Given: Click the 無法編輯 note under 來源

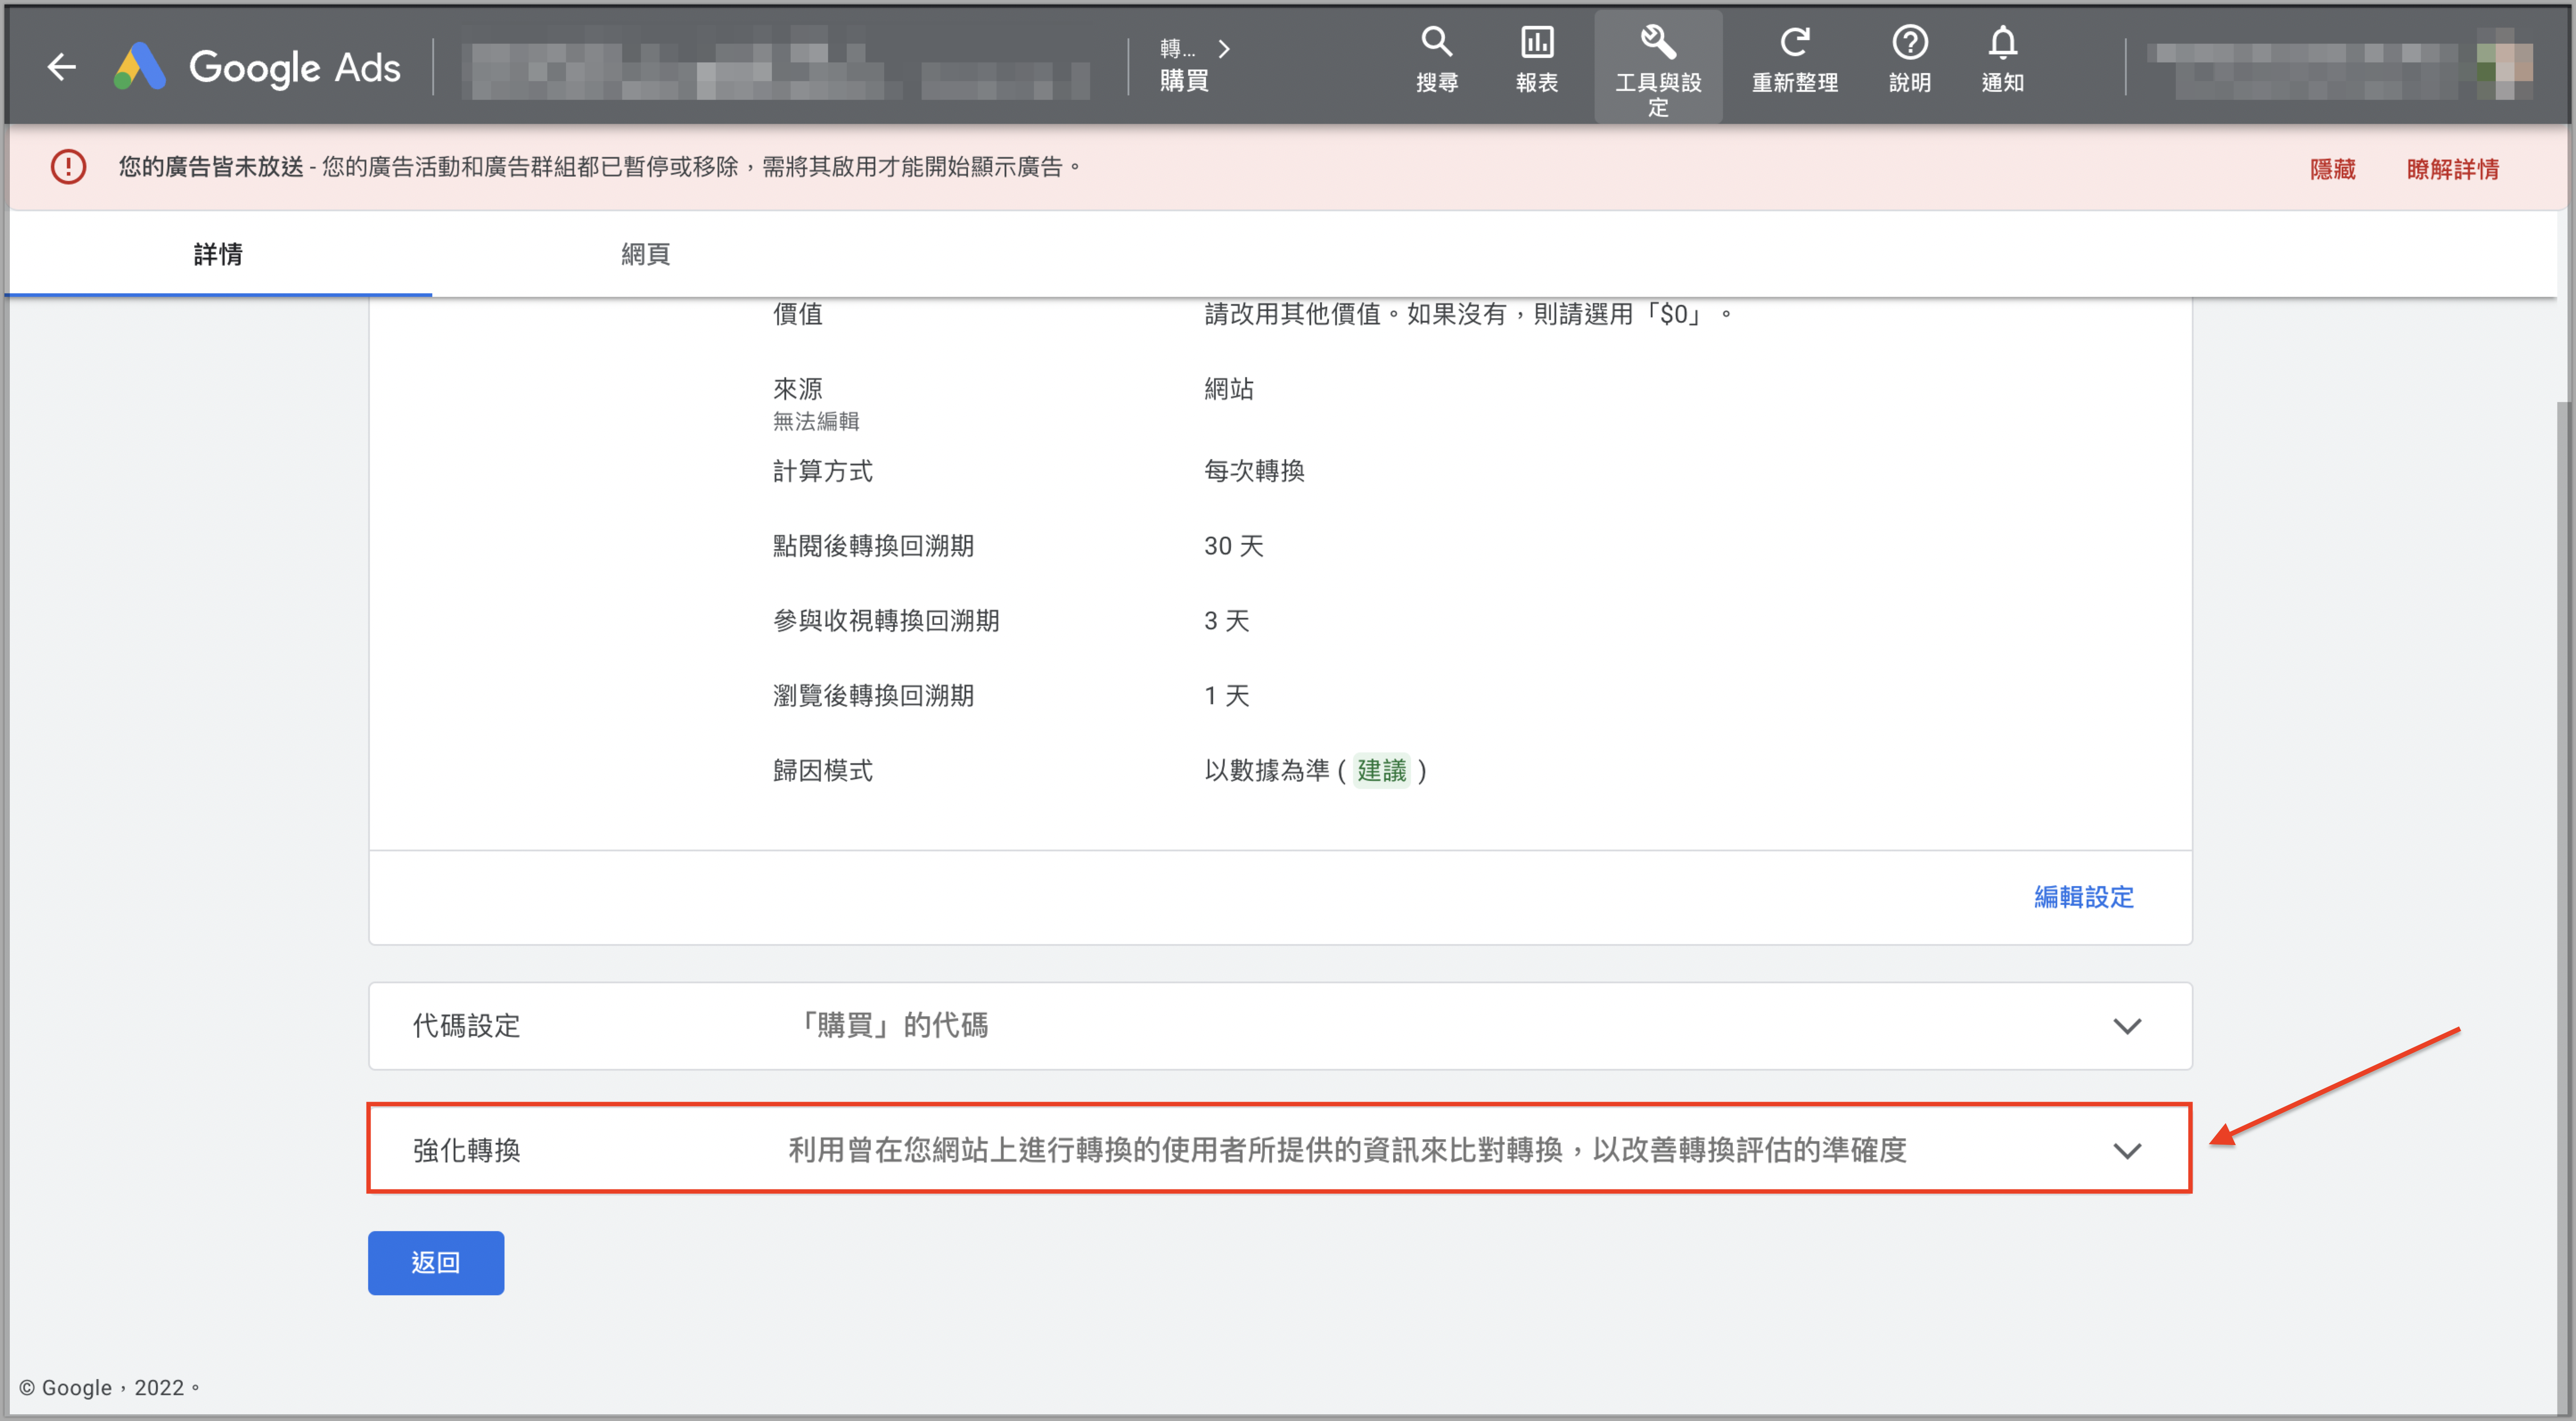Looking at the screenshot, I should [x=816, y=422].
